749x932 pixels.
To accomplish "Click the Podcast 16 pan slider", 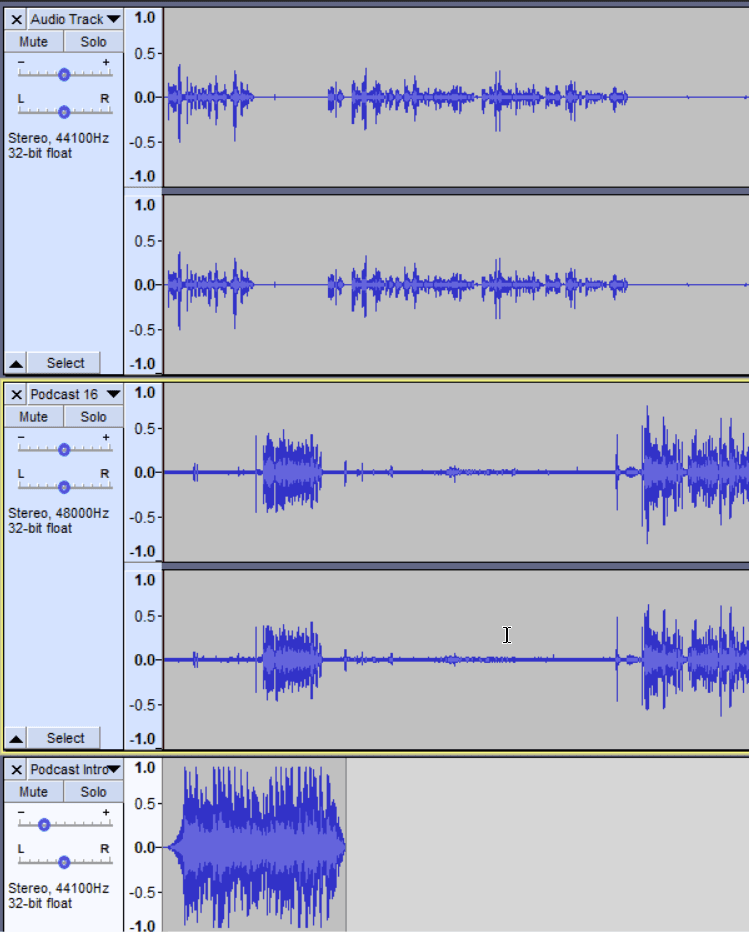I will [64, 487].
